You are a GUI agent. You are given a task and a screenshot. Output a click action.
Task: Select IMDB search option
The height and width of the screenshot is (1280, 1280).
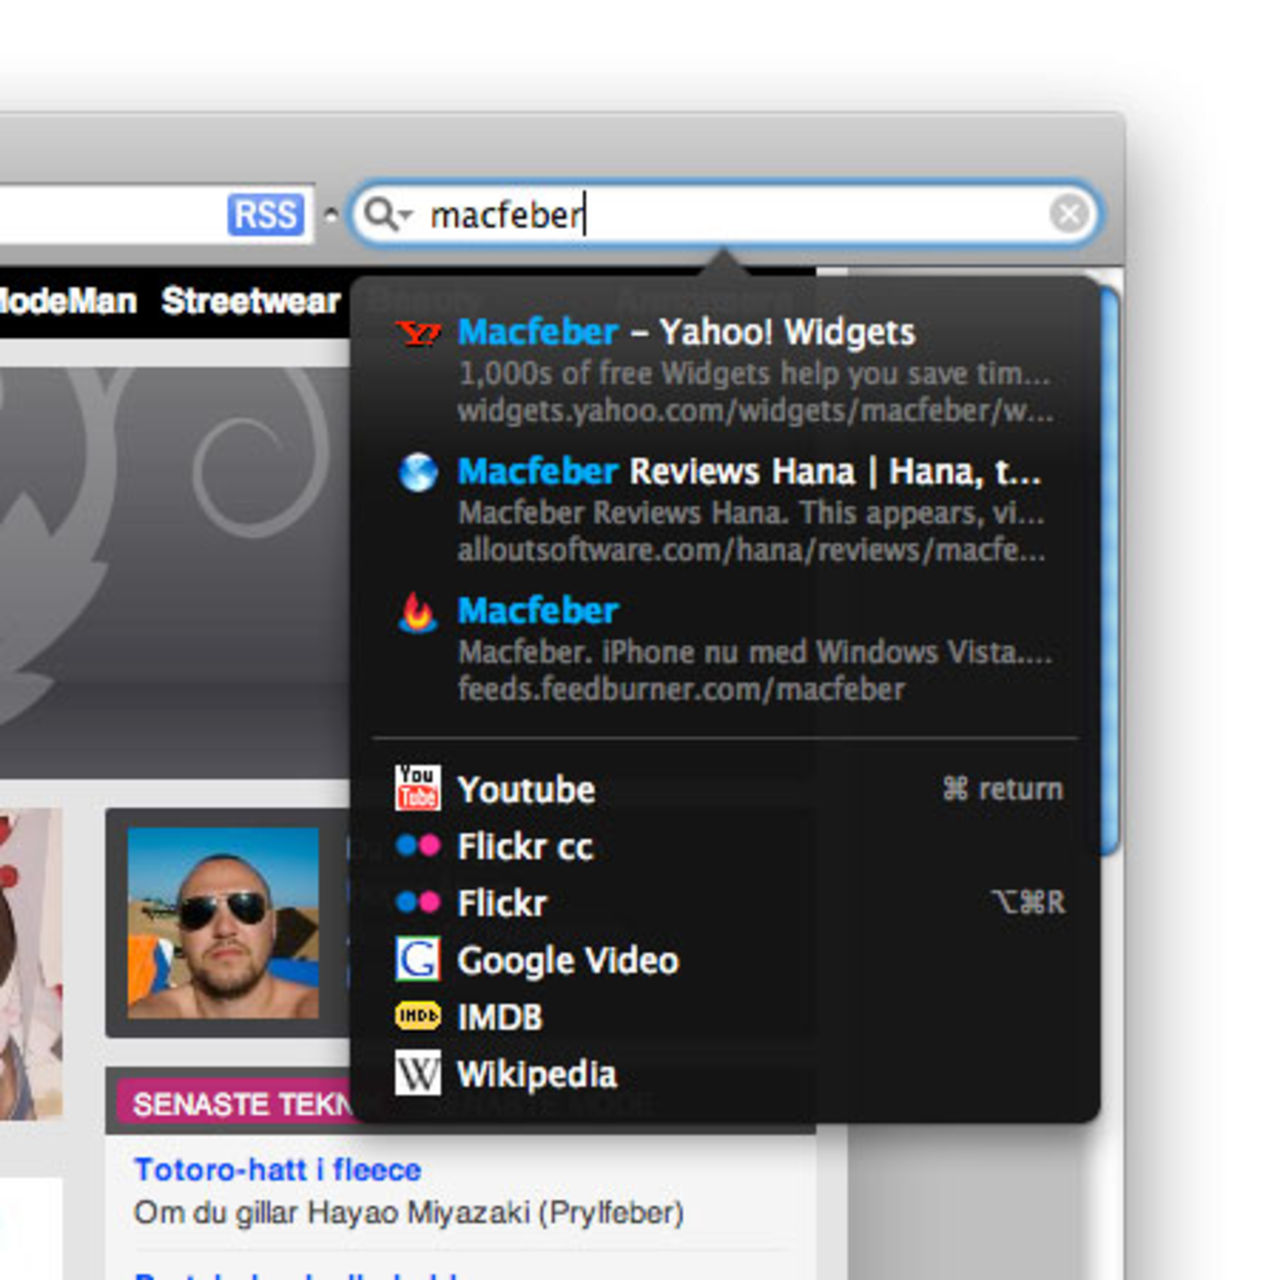tap(499, 1017)
